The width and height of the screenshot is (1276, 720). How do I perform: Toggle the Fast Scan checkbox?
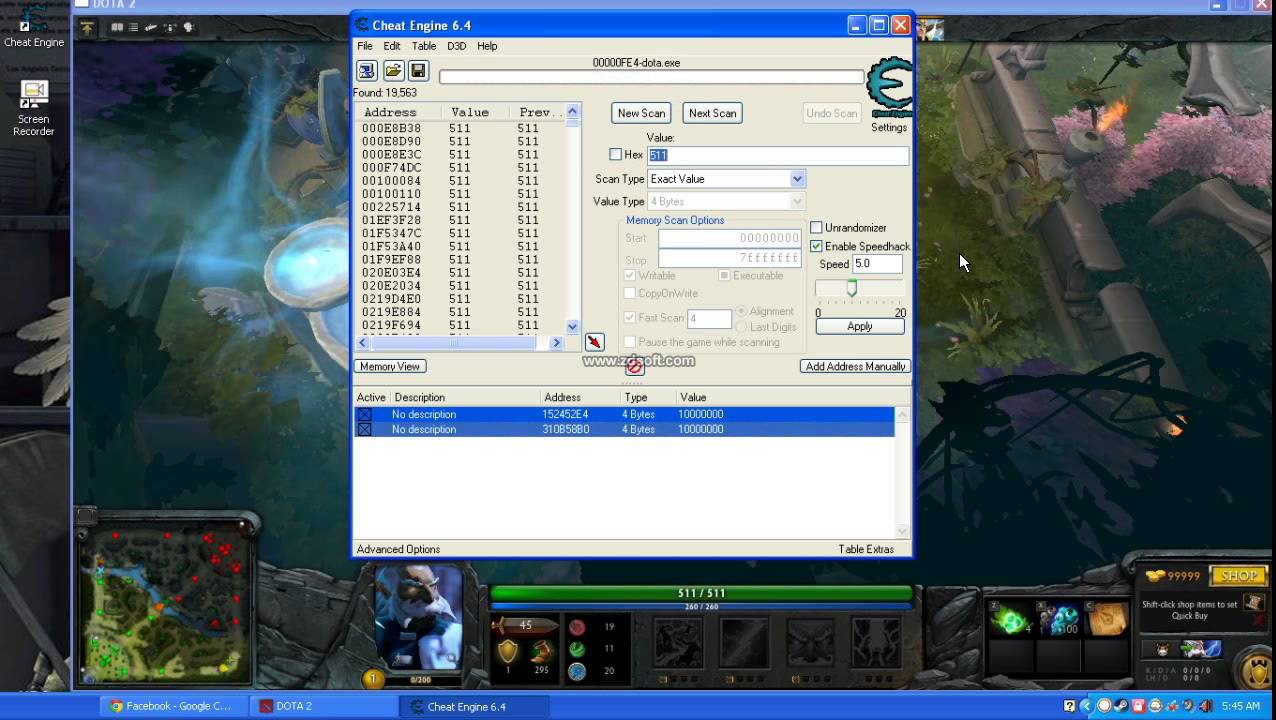630,318
